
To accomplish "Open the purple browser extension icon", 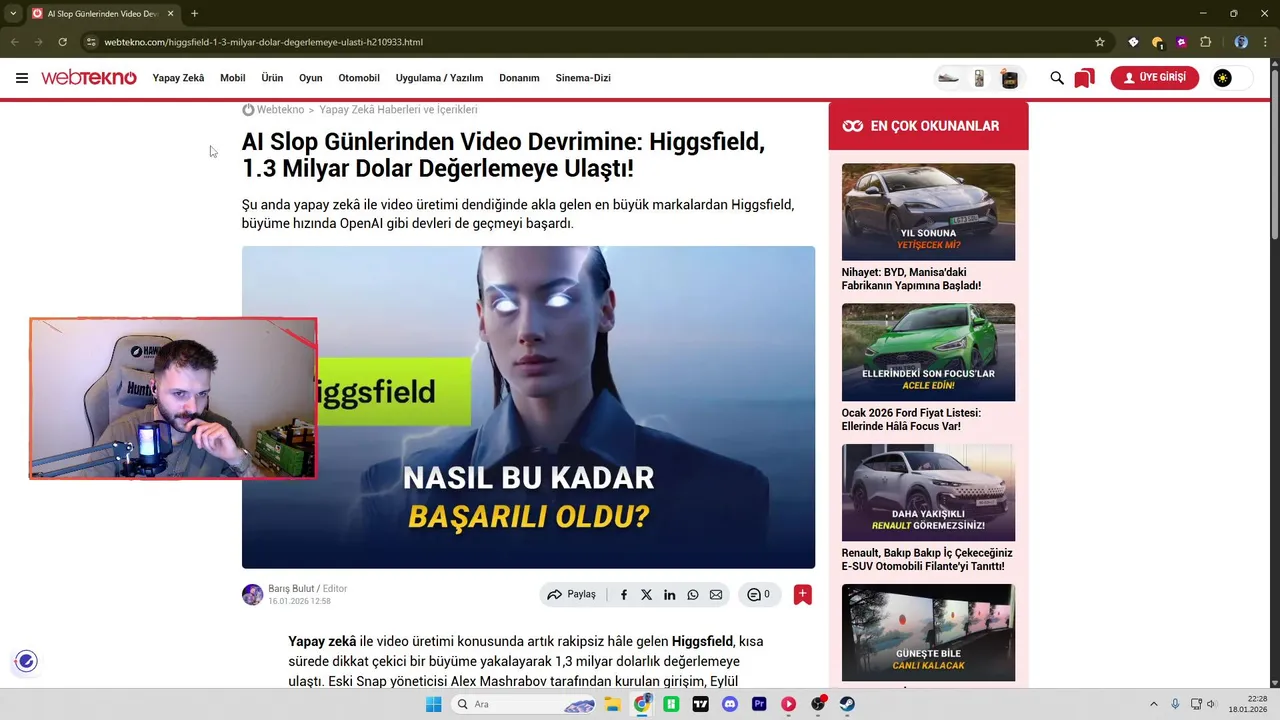I will coord(1181,42).
